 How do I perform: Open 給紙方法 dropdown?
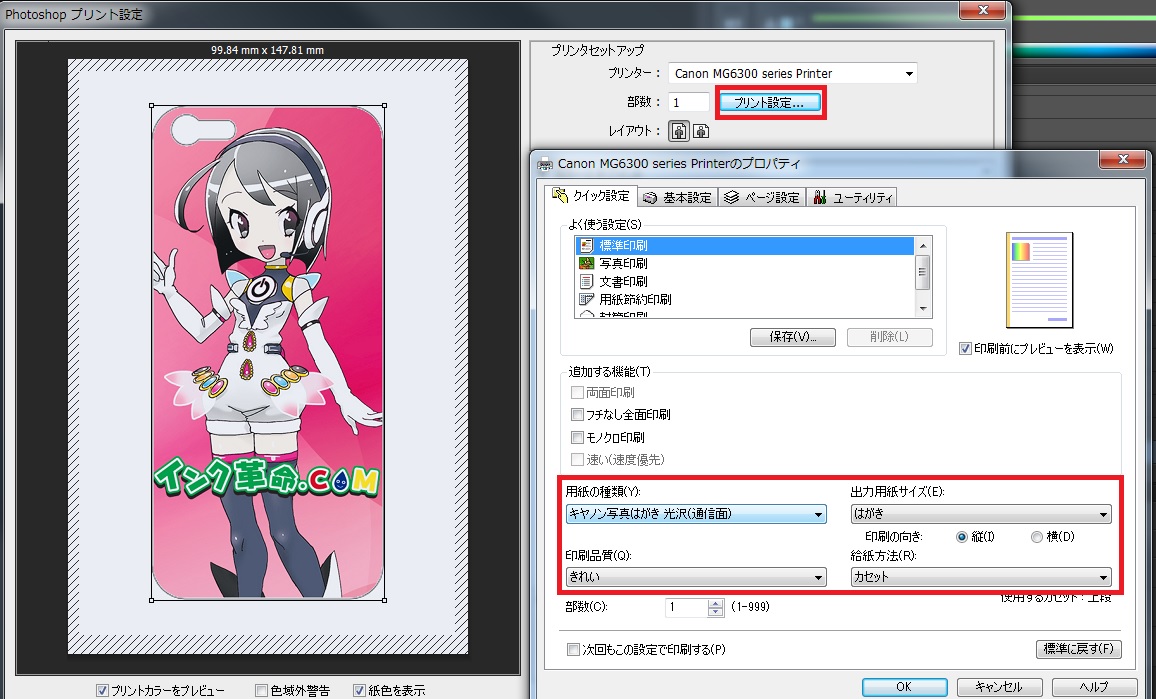pyautogui.click(x=981, y=577)
